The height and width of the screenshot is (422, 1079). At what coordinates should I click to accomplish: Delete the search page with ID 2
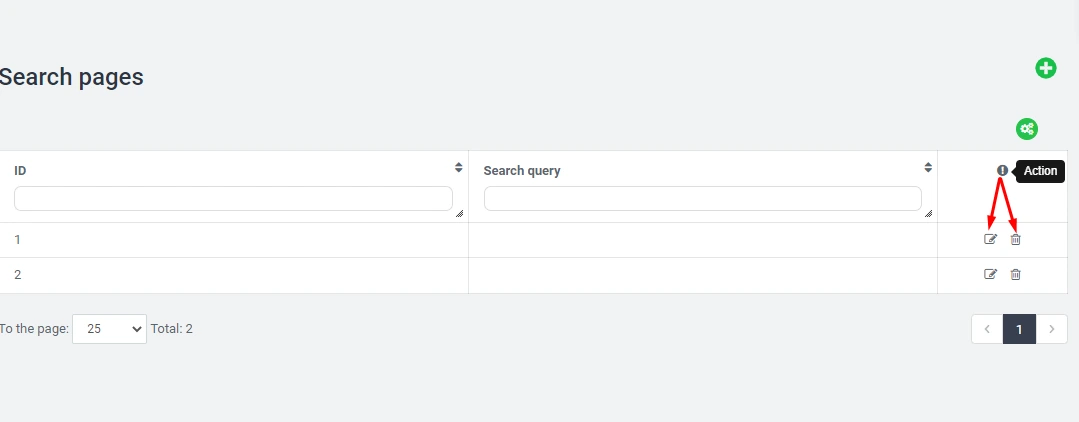(x=1016, y=274)
